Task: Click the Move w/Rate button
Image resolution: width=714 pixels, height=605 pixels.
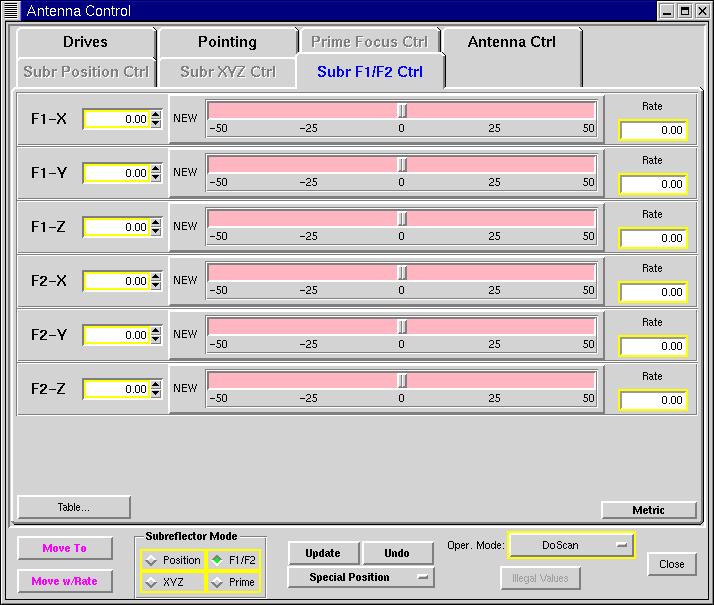Action: (x=65, y=581)
